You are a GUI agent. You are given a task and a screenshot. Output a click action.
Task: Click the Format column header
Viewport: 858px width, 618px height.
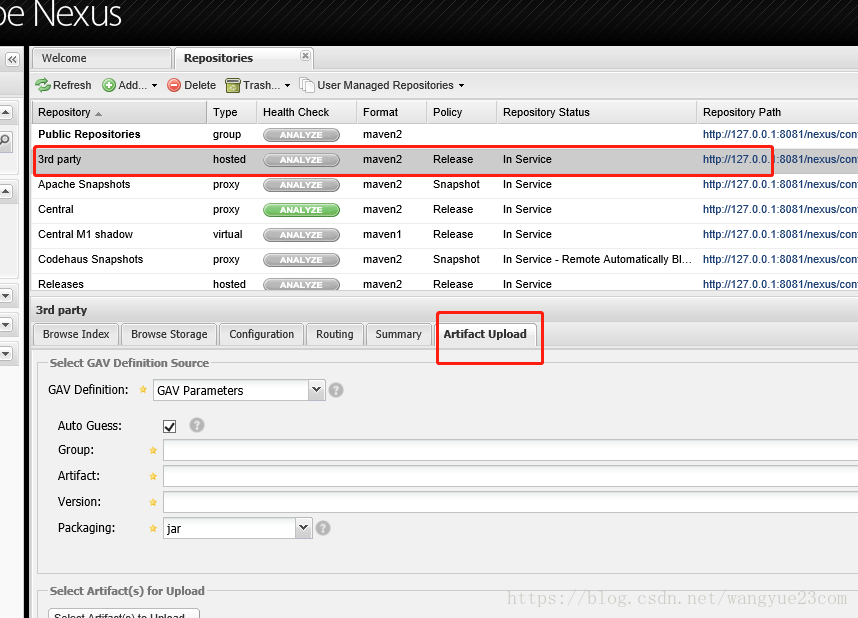(x=392, y=112)
